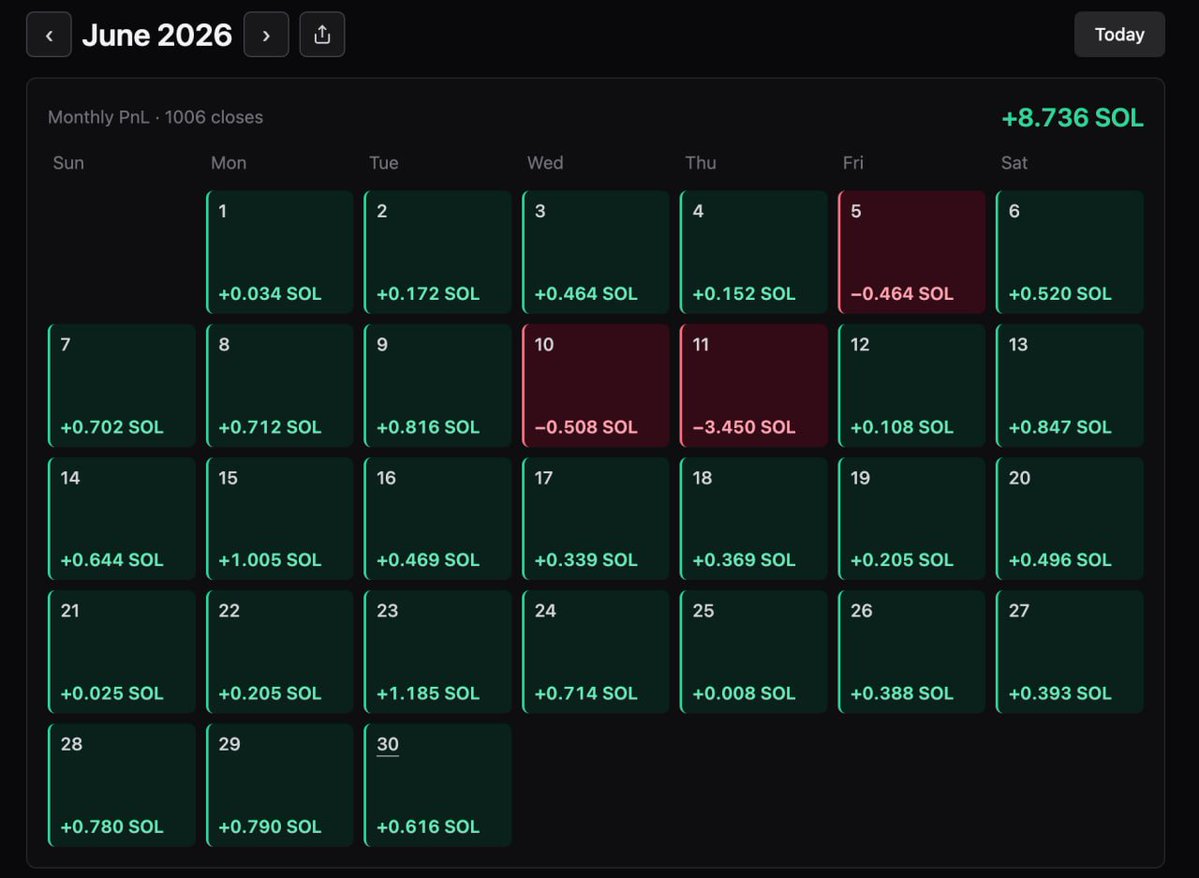Open day 16 with +0.469 SOL

(x=438, y=519)
